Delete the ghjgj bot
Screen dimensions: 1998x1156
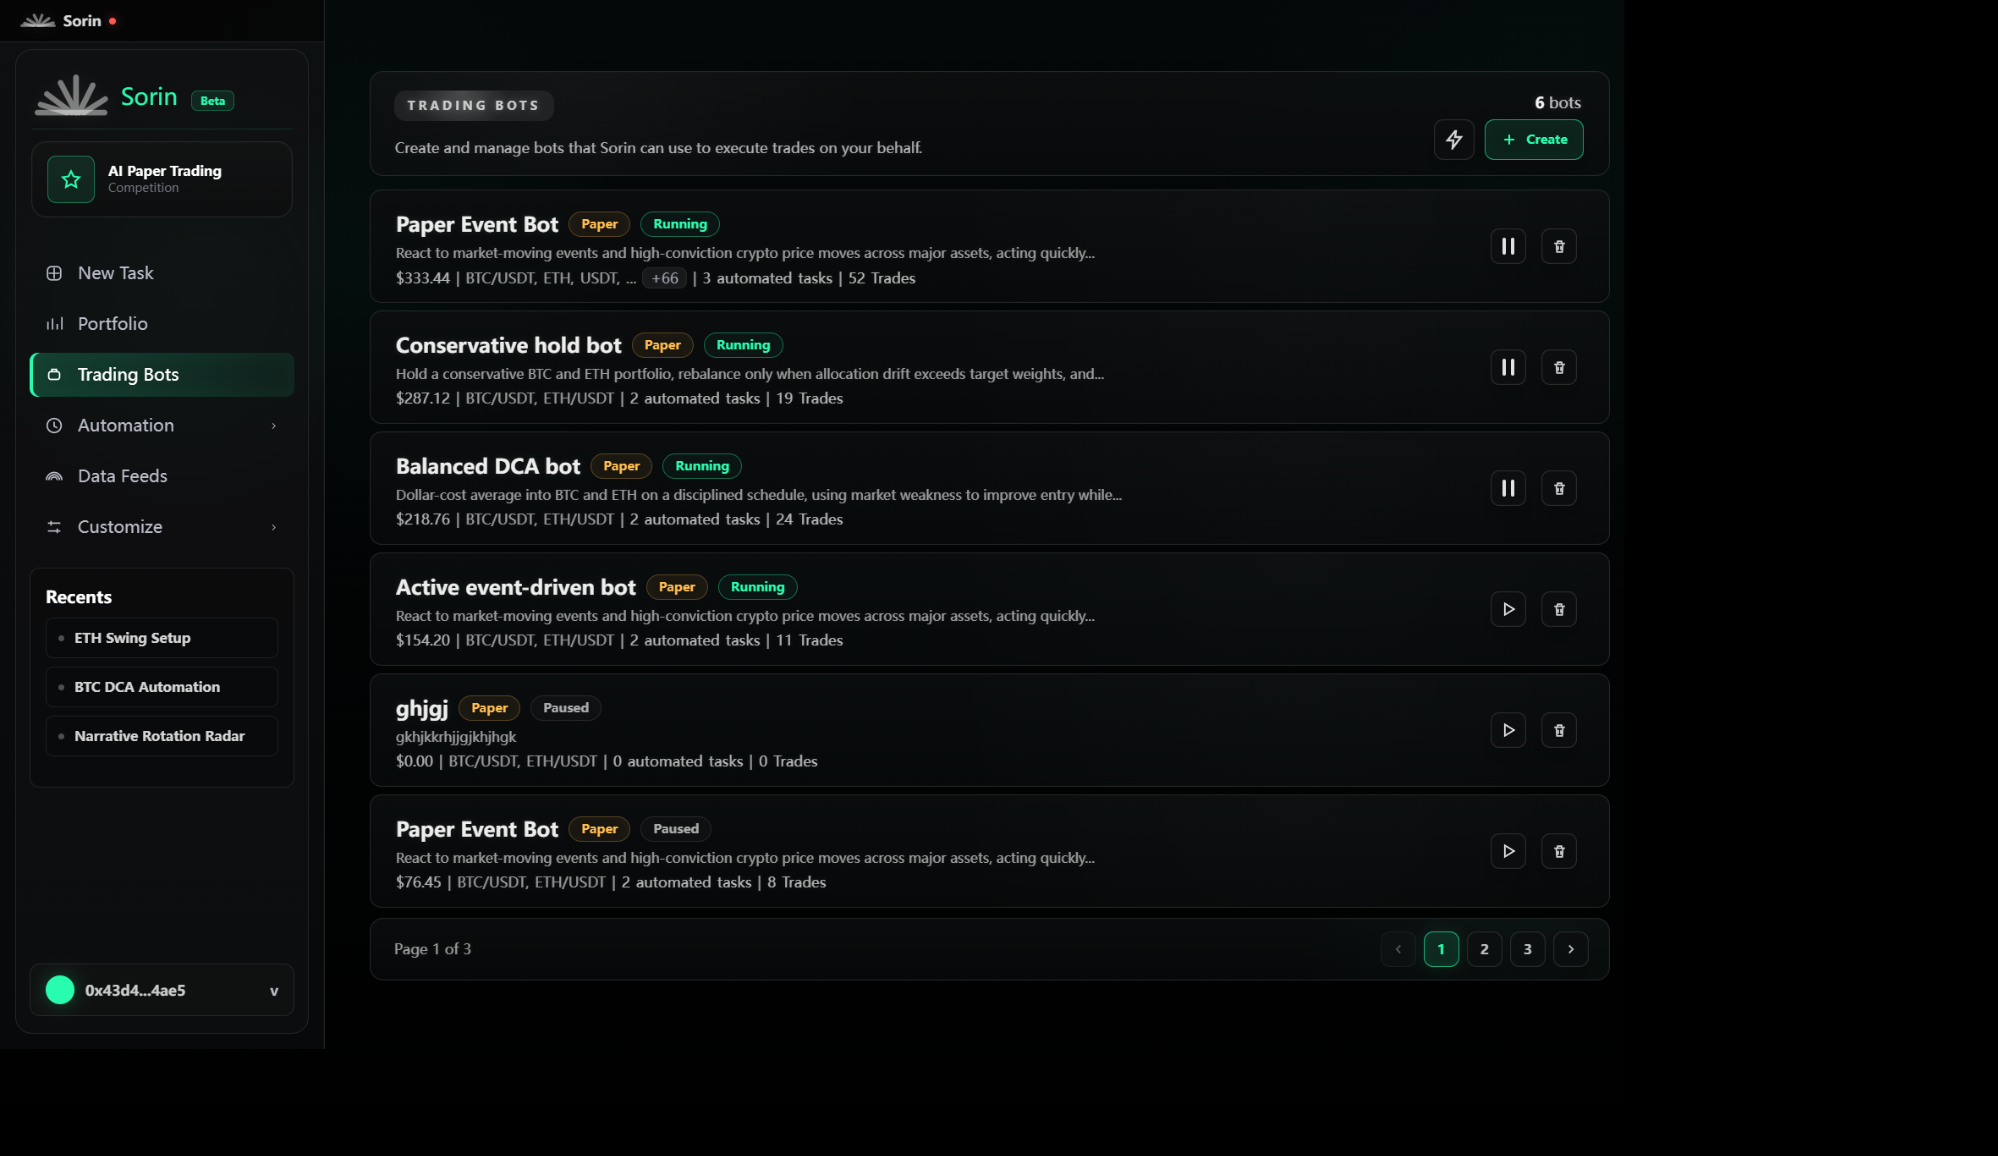click(1559, 730)
